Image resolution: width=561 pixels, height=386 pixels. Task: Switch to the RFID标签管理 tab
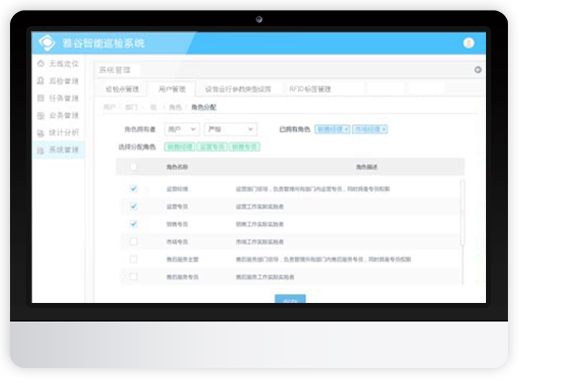310,89
